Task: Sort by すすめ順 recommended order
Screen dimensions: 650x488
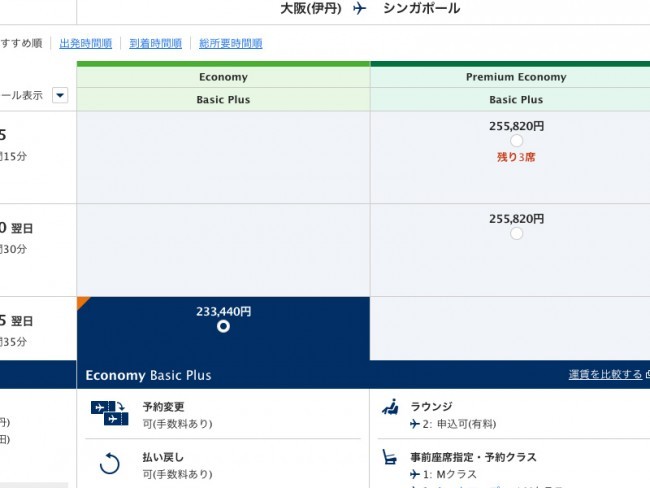Action: pos(21,44)
